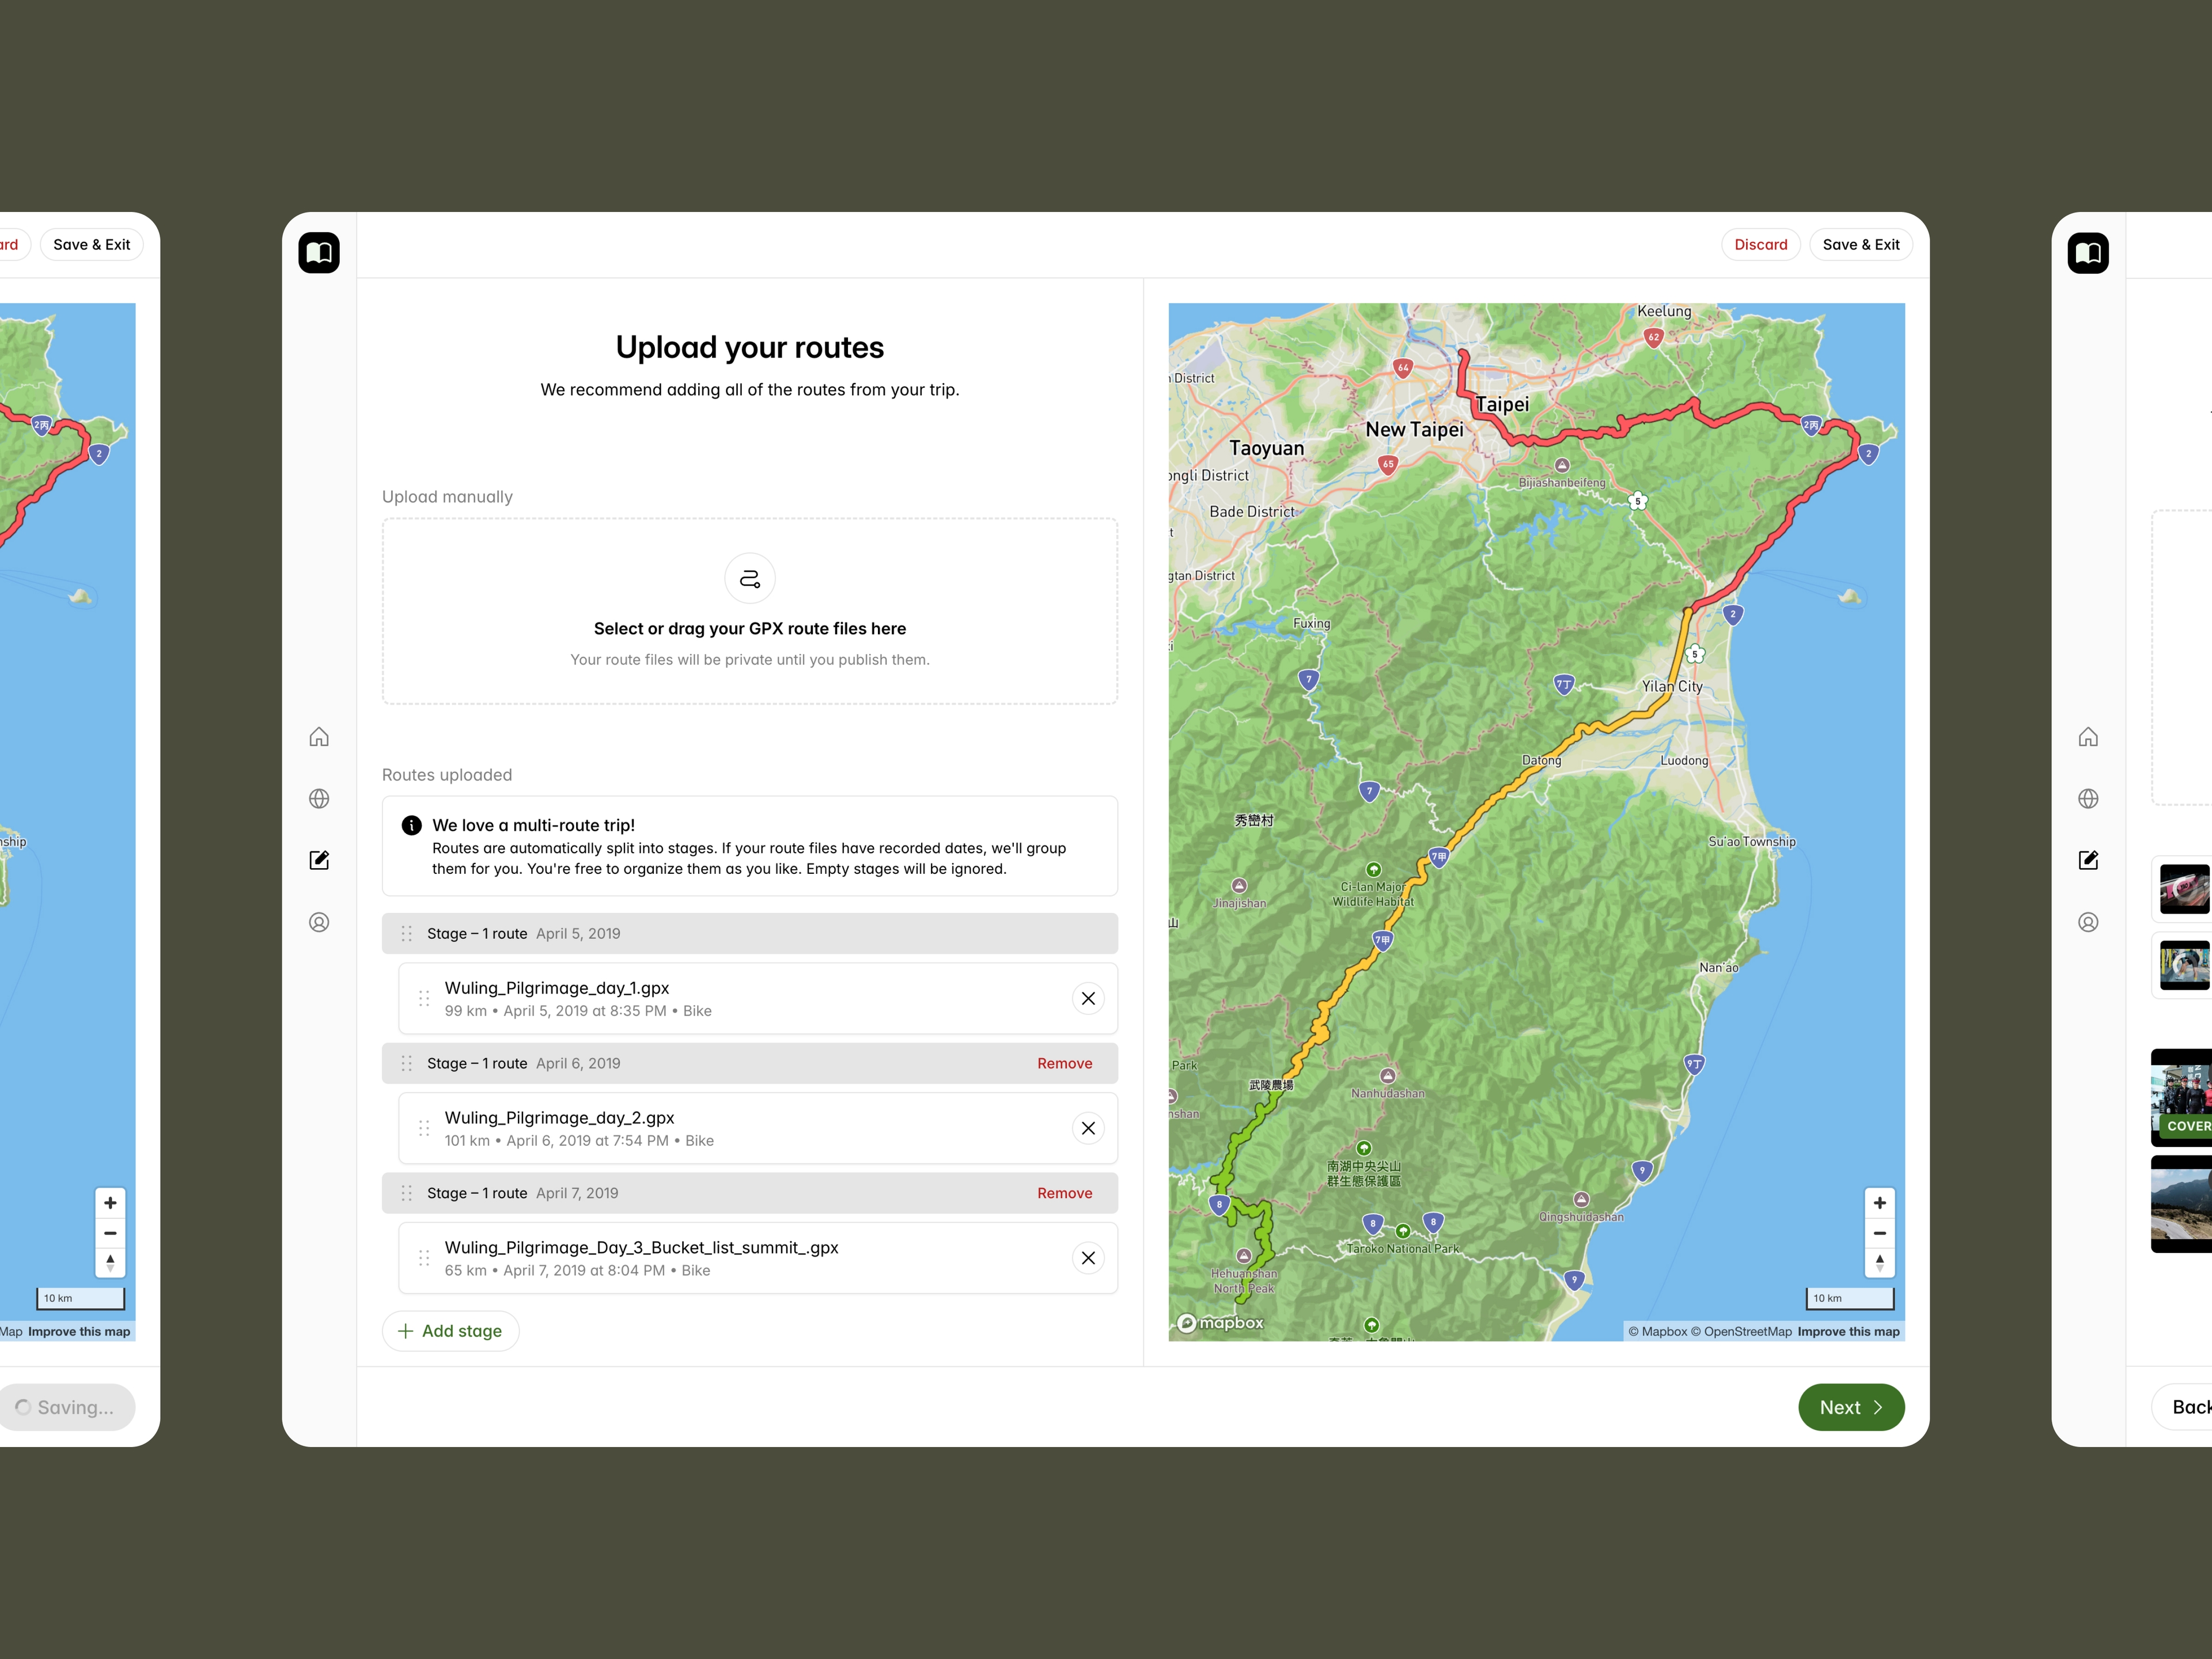Click book logo in the right window
Image resolution: width=2212 pixels, height=1659 pixels.
tap(2088, 253)
